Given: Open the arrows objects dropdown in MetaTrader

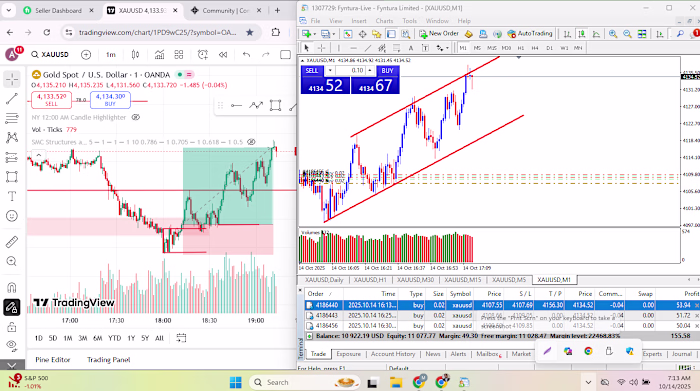Looking at the screenshot, I should [x=447, y=48].
